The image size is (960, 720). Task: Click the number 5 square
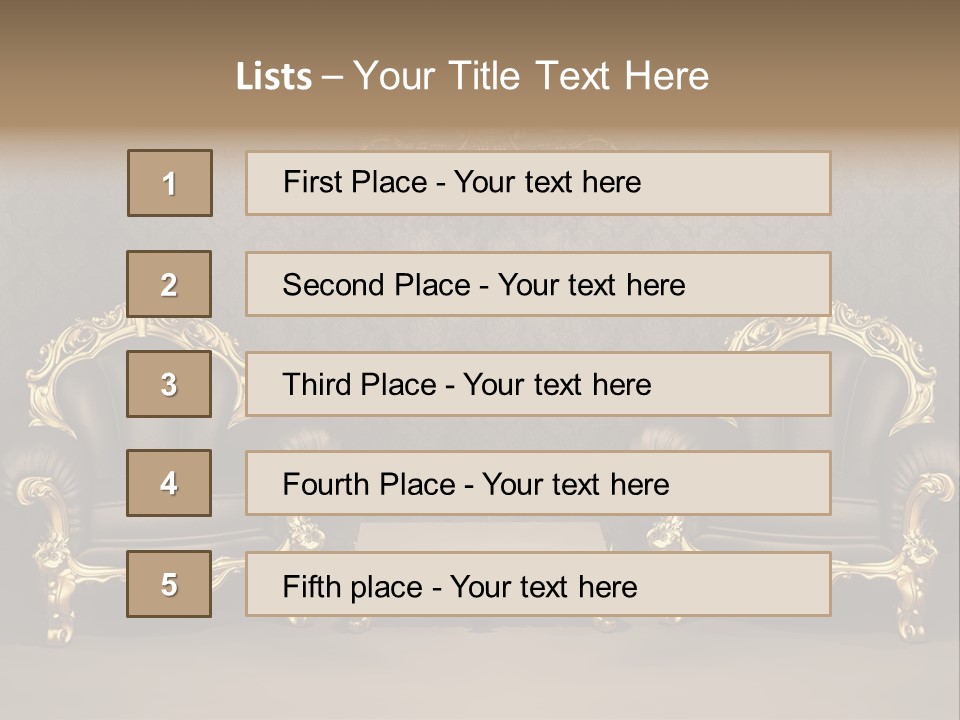pyautogui.click(x=169, y=583)
